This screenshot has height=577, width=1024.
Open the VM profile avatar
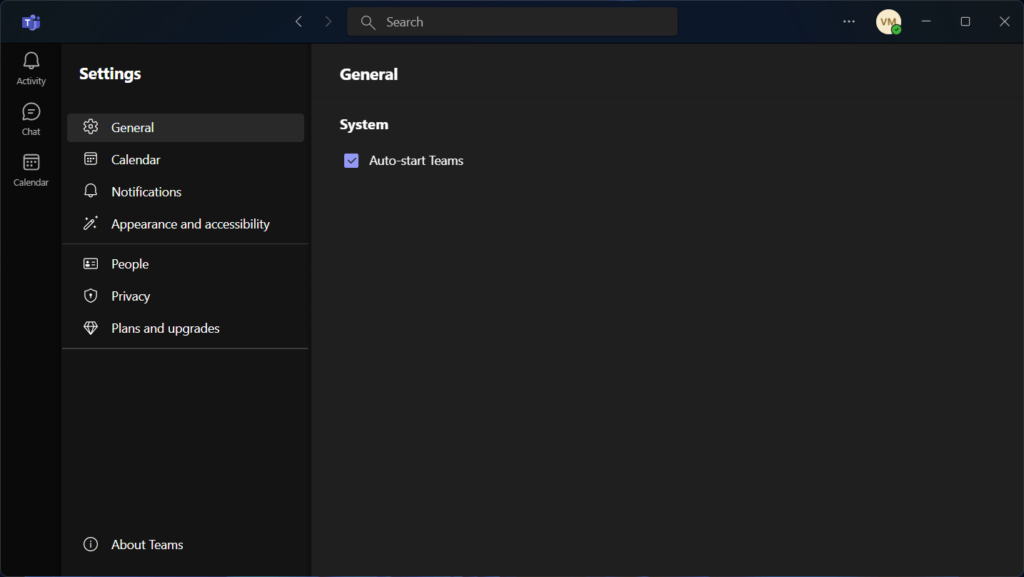pos(888,22)
